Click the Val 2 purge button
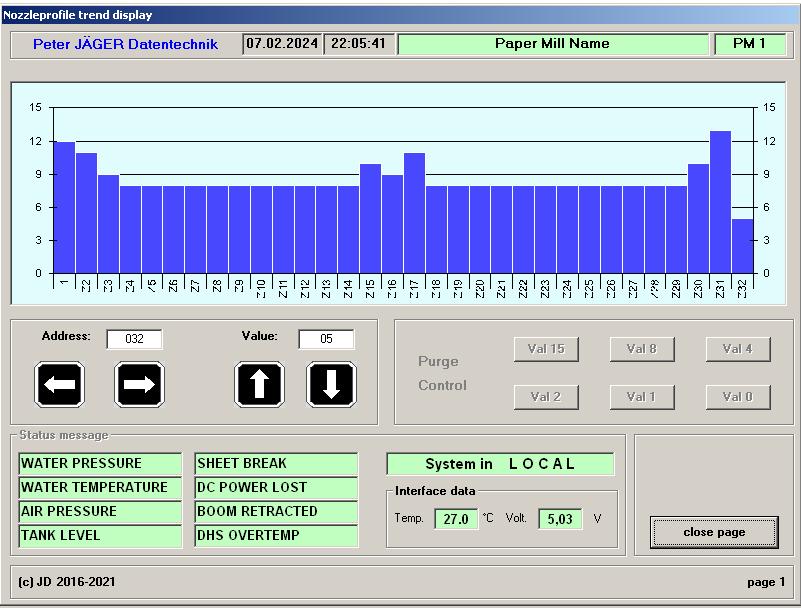Image resolution: width=801 pixels, height=608 pixels. (546, 397)
